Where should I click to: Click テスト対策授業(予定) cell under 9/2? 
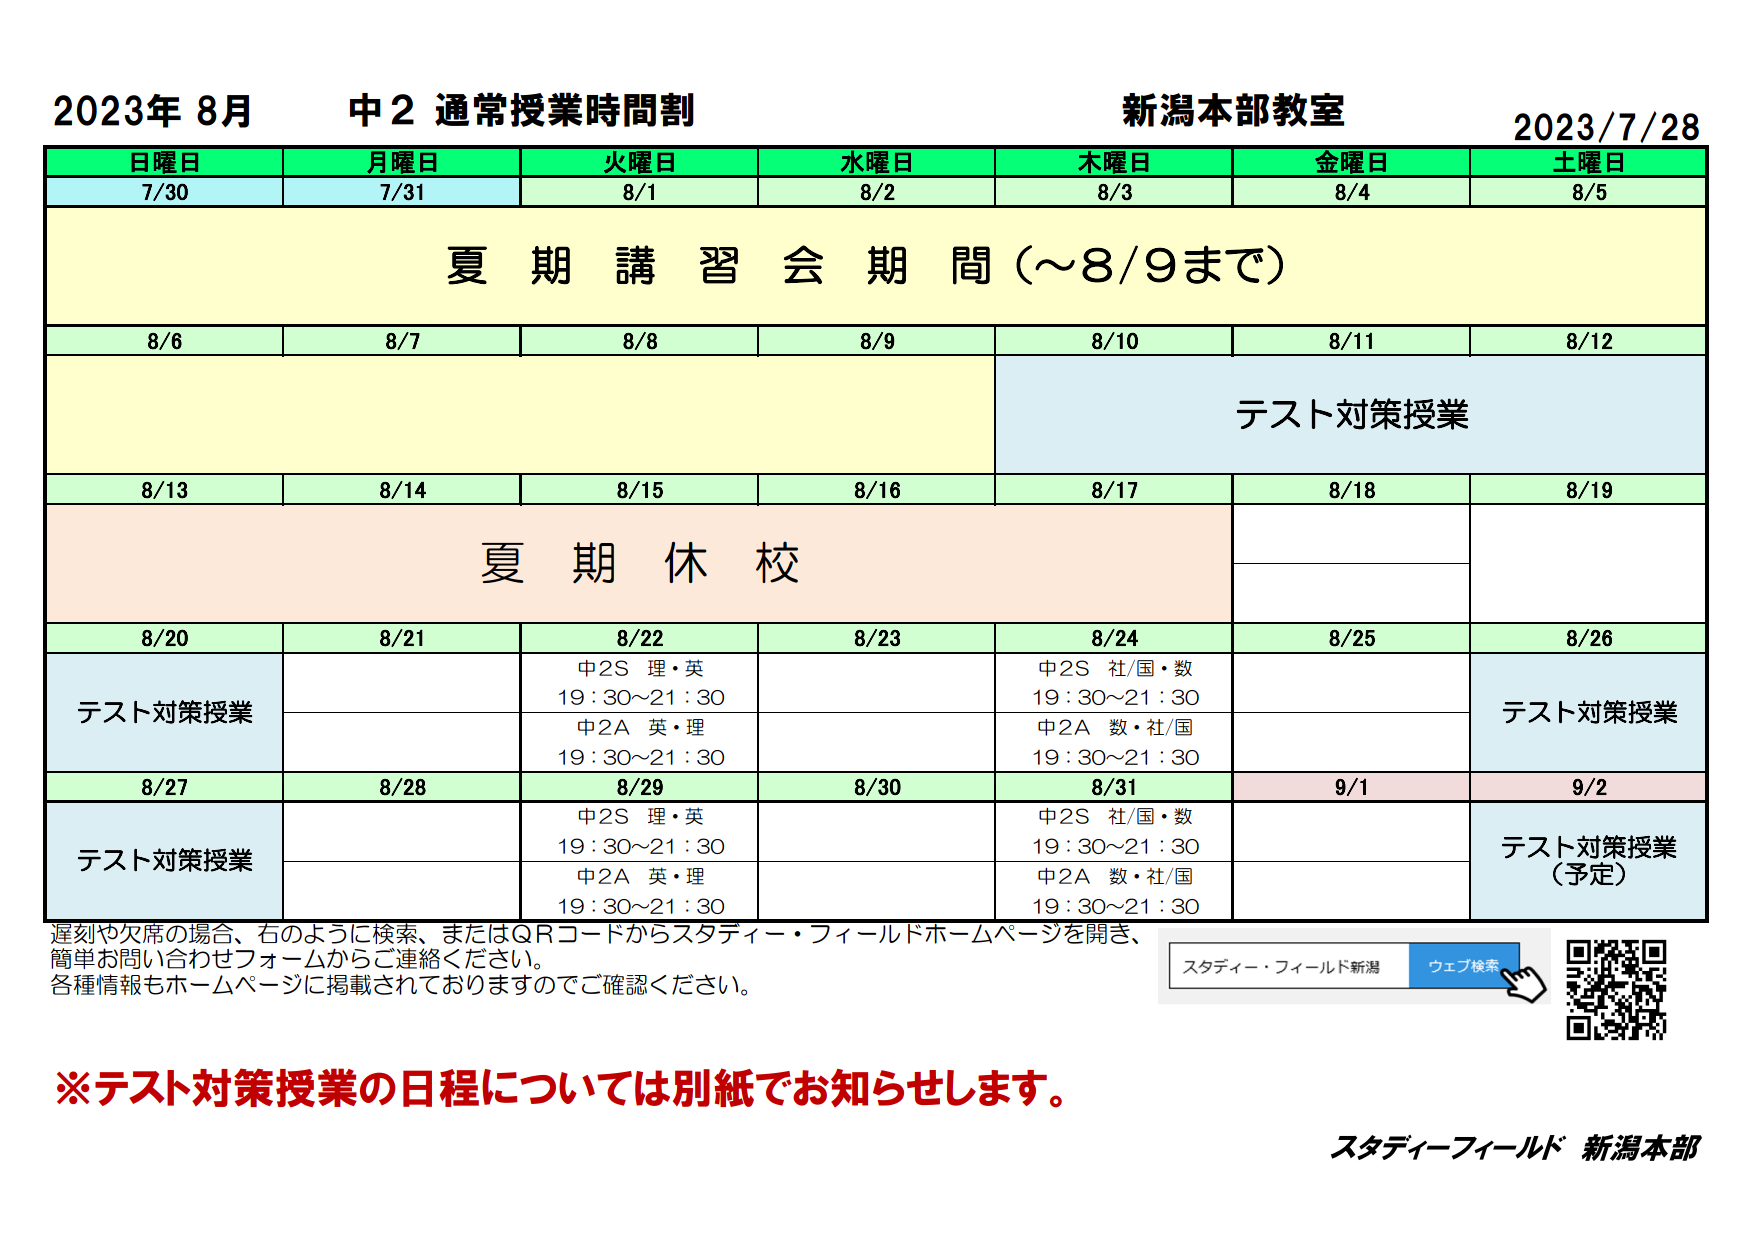tap(1589, 860)
